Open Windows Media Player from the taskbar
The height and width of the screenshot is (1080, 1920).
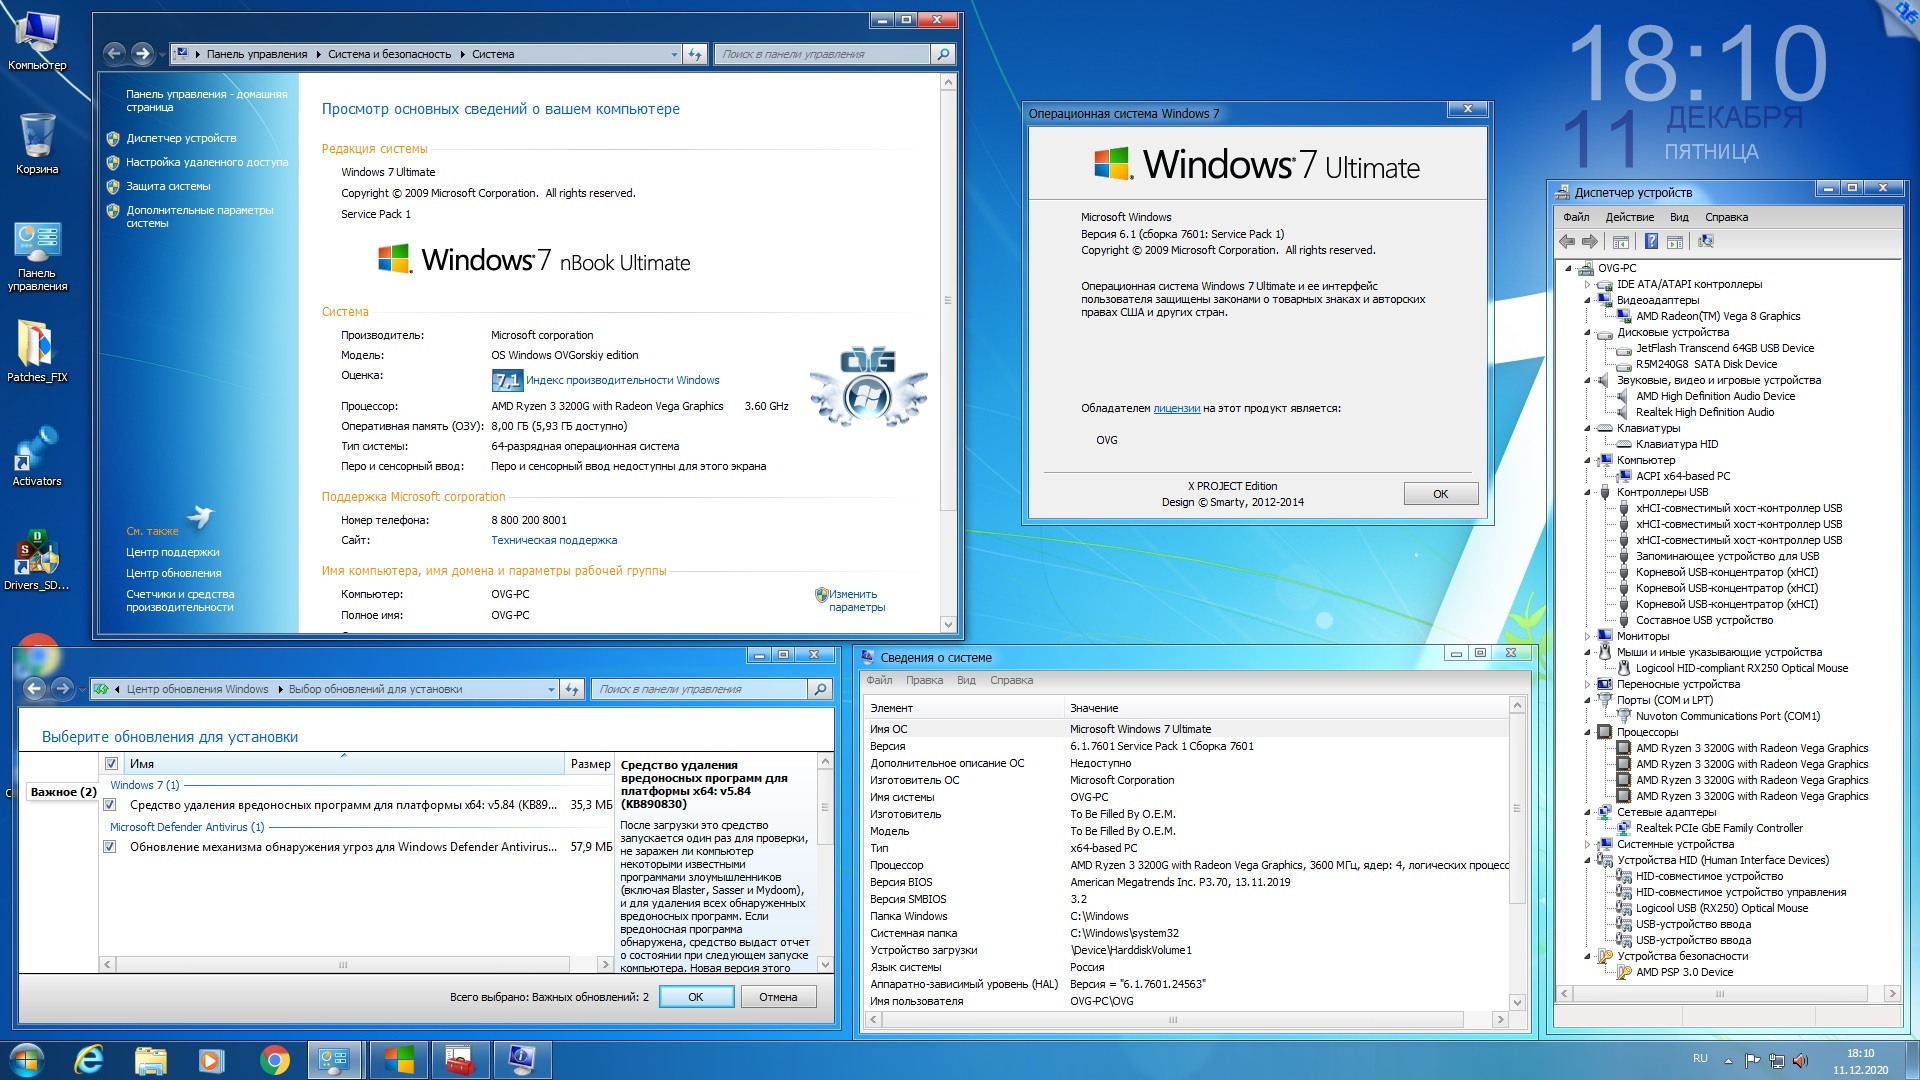pos(212,1060)
